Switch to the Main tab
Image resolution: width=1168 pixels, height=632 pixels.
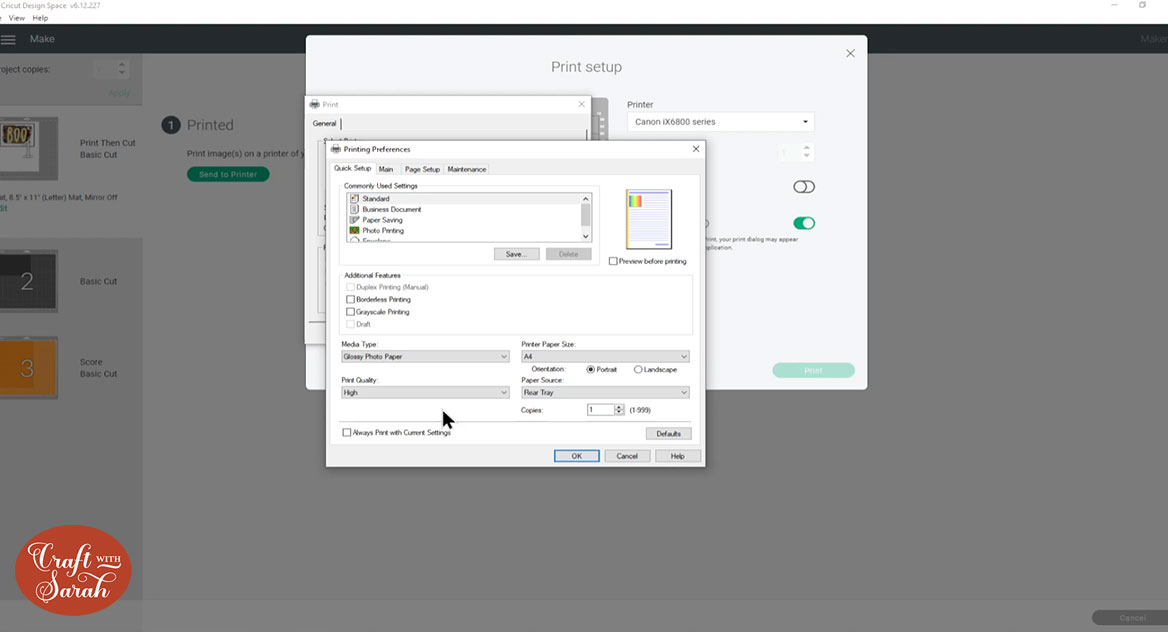click(386, 169)
